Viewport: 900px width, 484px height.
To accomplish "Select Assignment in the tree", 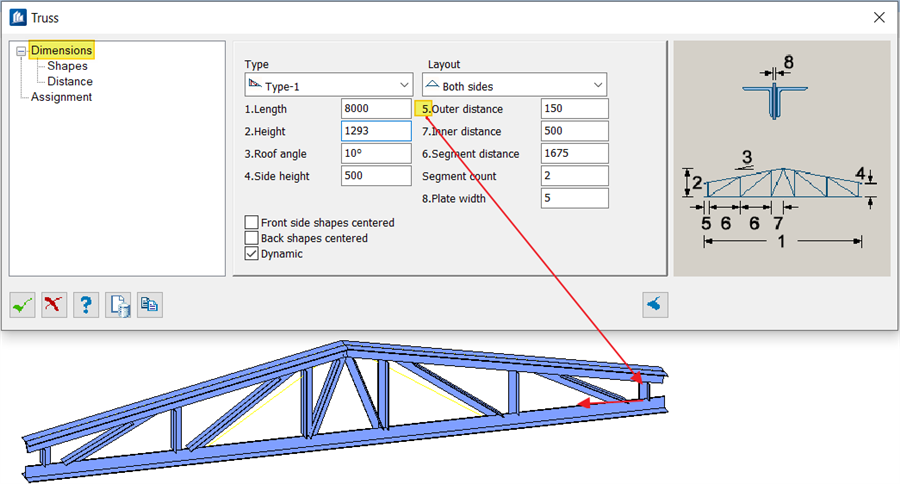I will [x=61, y=97].
